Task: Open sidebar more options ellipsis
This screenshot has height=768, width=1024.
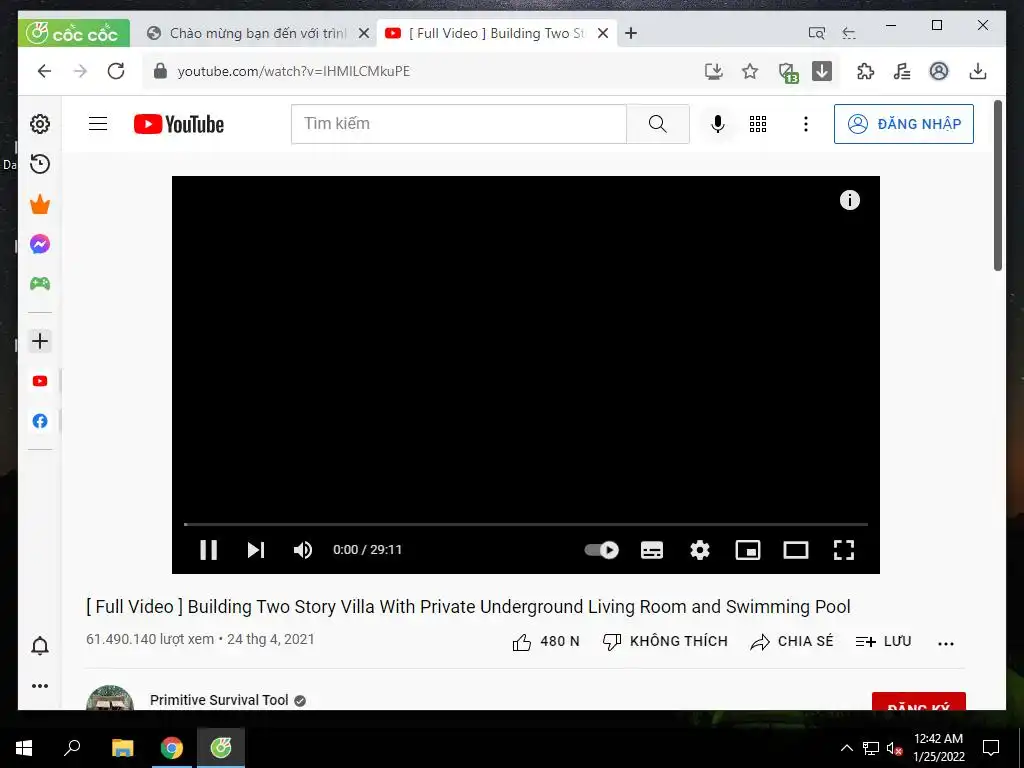Action: (x=40, y=686)
